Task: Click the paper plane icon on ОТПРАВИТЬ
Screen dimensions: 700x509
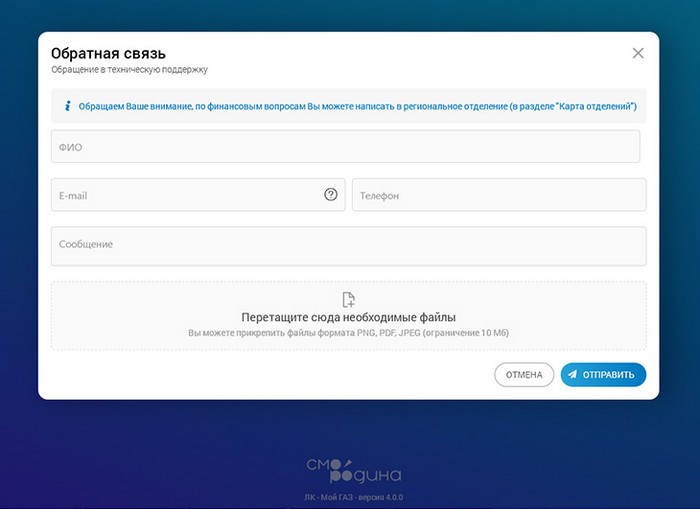Action: pyautogui.click(x=572, y=374)
